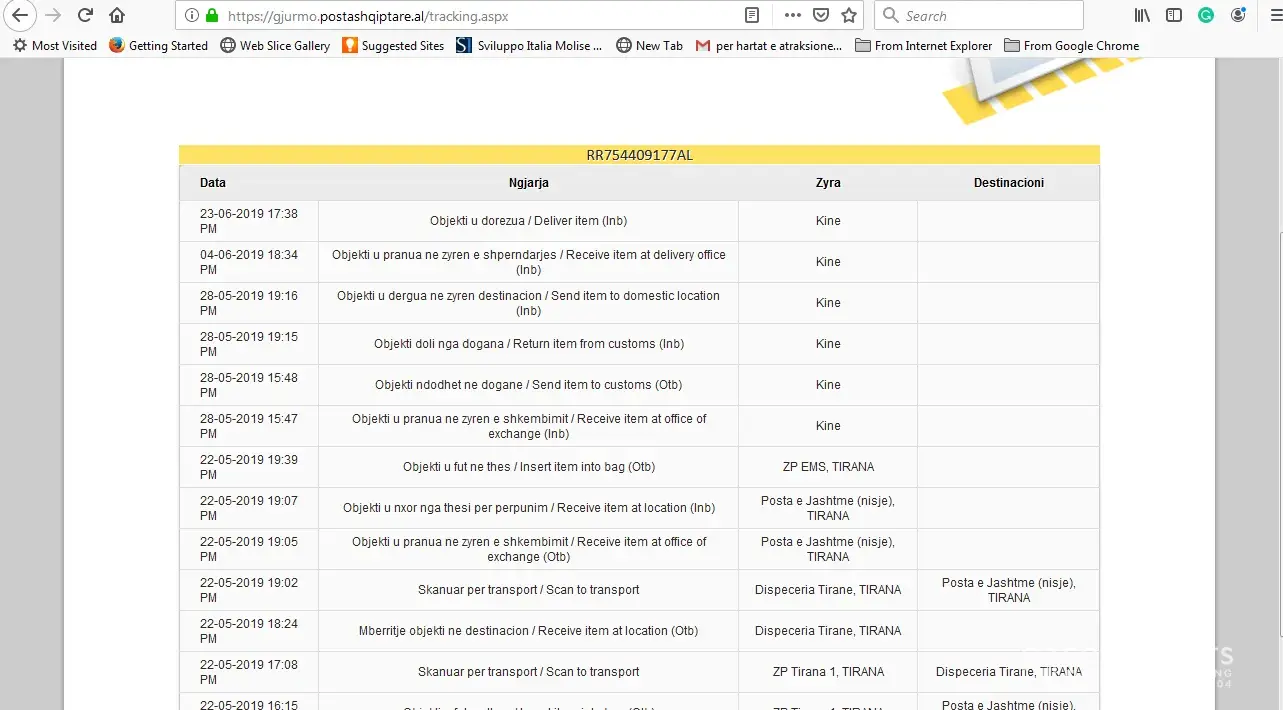Open the Most Visited bookmarks menu
The width and height of the screenshot is (1283, 710).
tap(55, 45)
